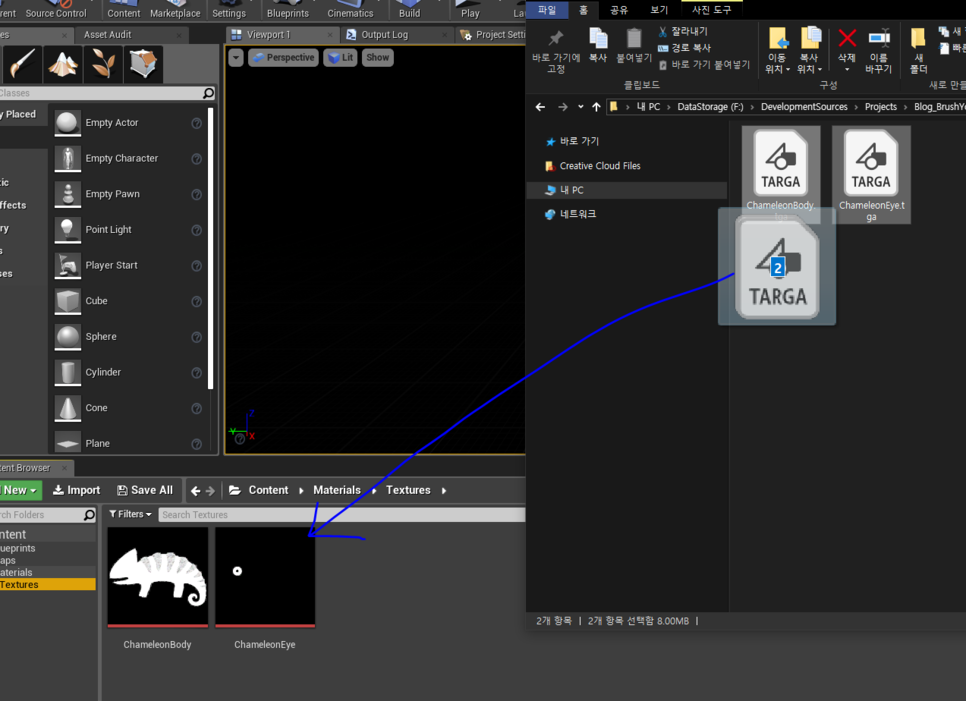Expand arrow after Content breadcrumb
Screen dimensions: 966x701
(301, 491)
